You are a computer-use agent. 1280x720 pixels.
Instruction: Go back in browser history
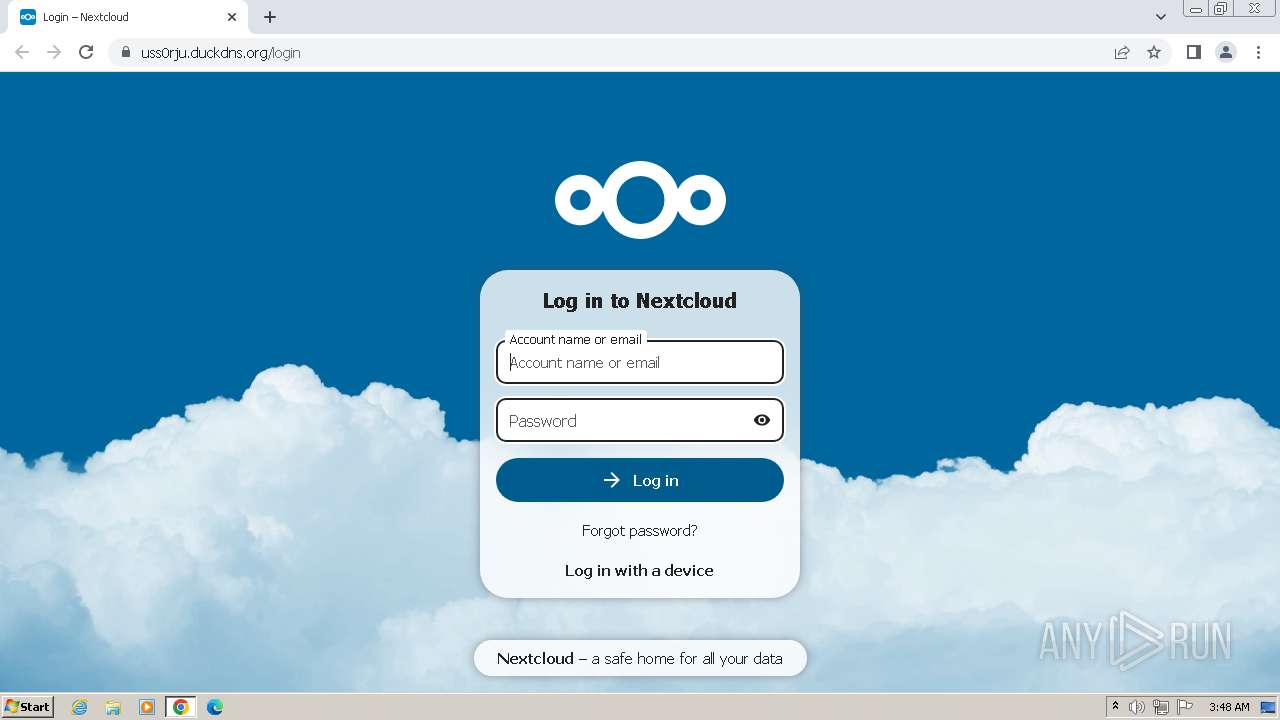tap(22, 52)
